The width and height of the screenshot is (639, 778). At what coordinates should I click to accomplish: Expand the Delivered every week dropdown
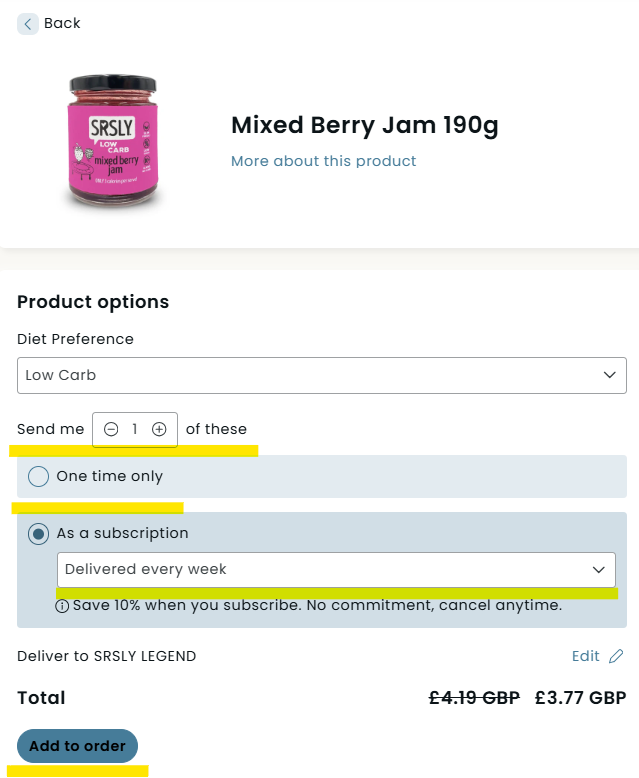pyautogui.click(x=336, y=570)
